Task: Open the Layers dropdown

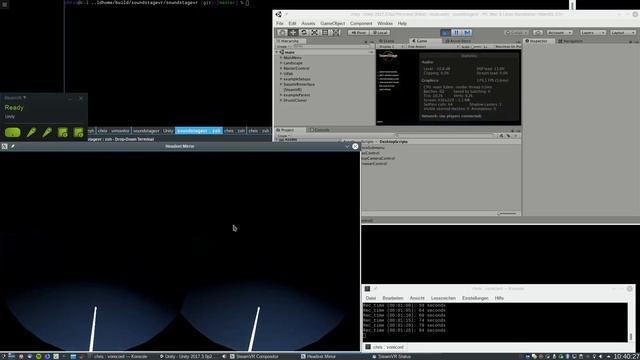Action: pos(593,32)
